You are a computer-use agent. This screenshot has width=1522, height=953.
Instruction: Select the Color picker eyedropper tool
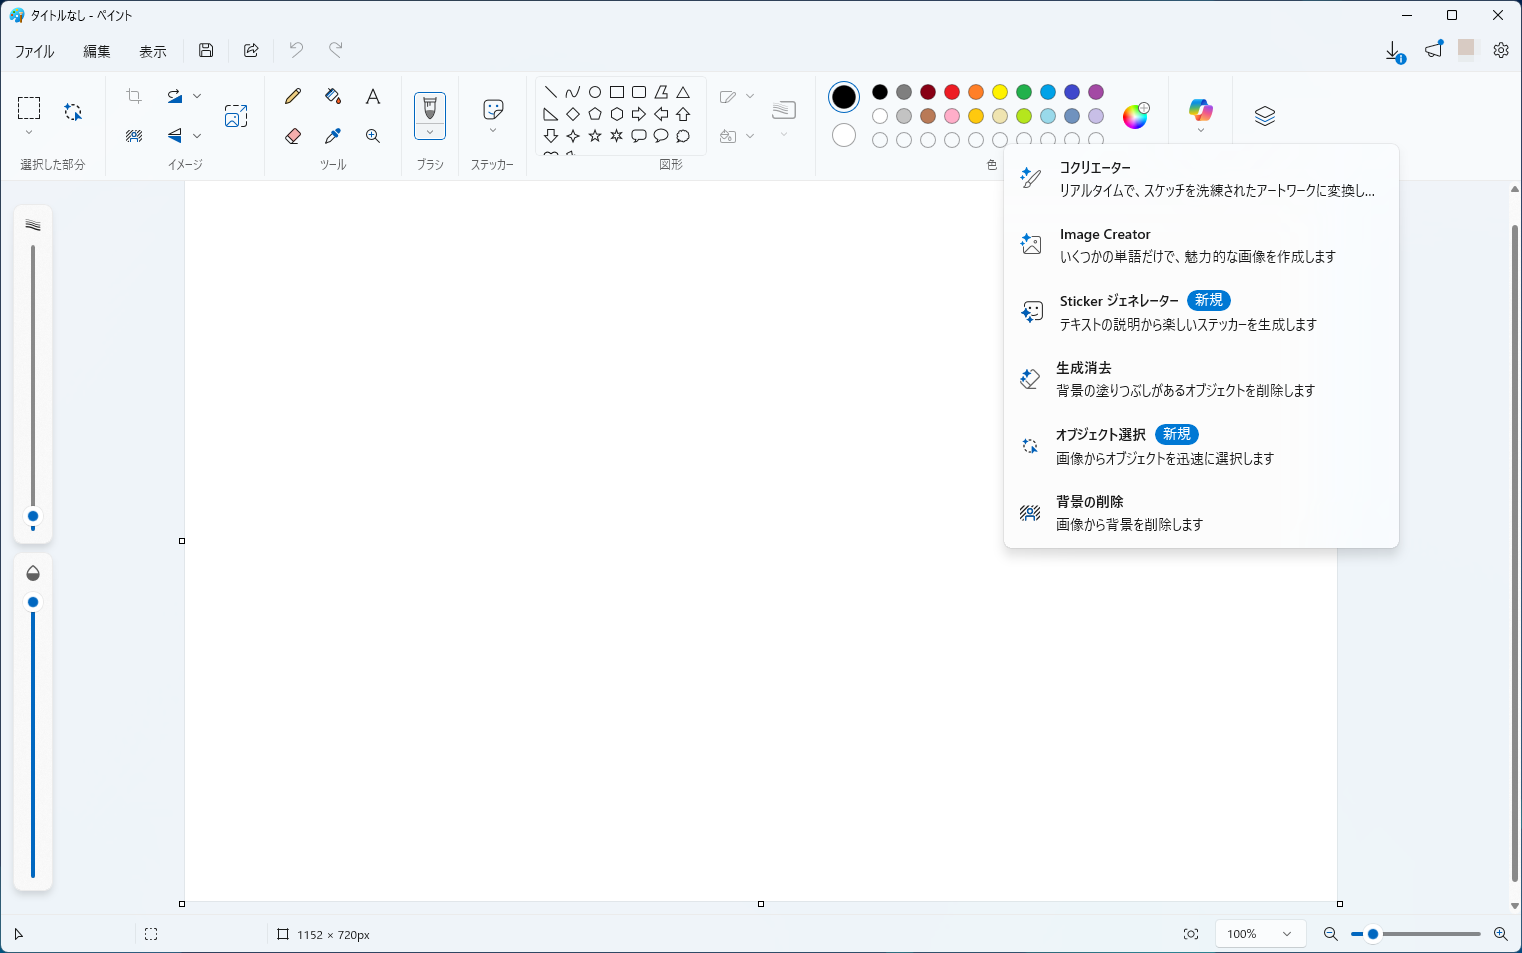point(332,136)
